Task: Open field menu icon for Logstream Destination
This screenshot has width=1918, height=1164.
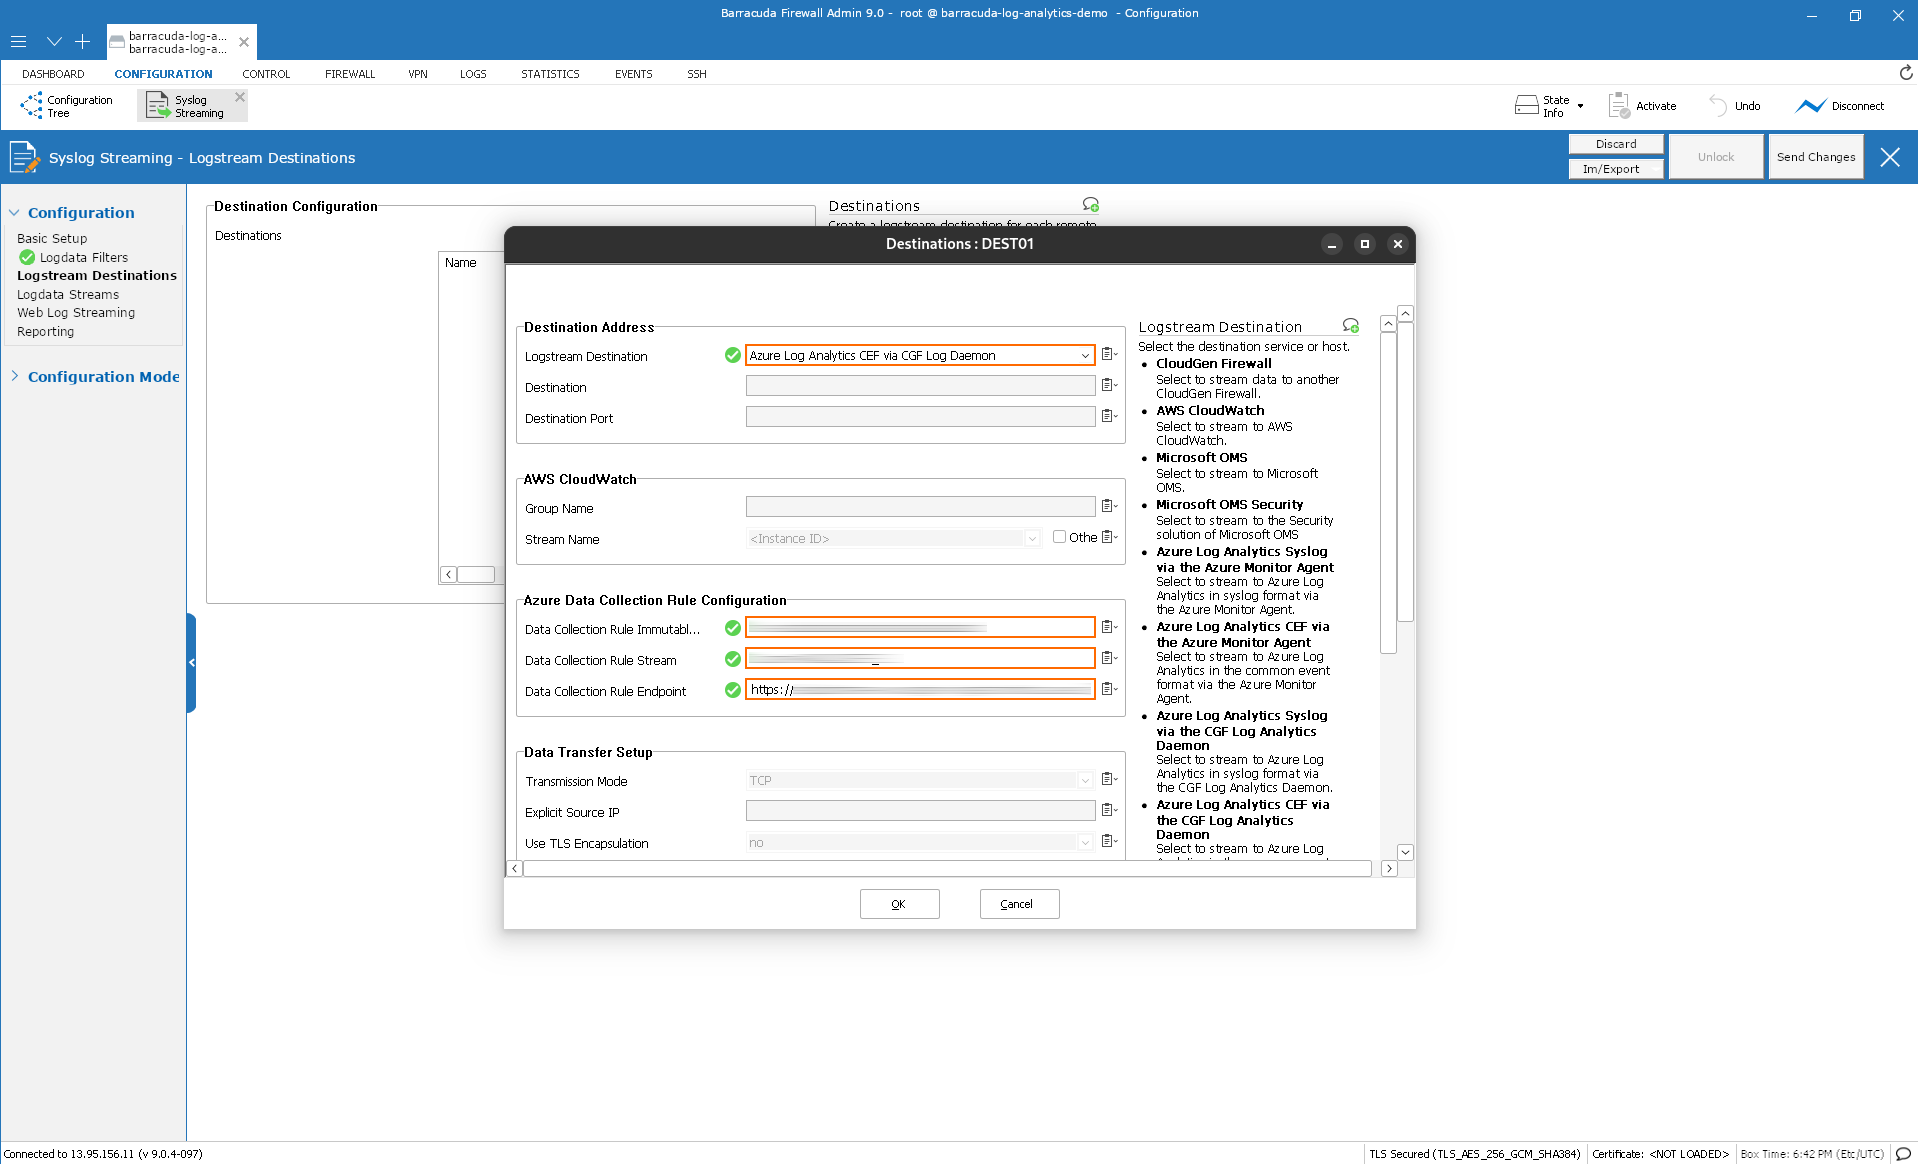Action: (1109, 355)
